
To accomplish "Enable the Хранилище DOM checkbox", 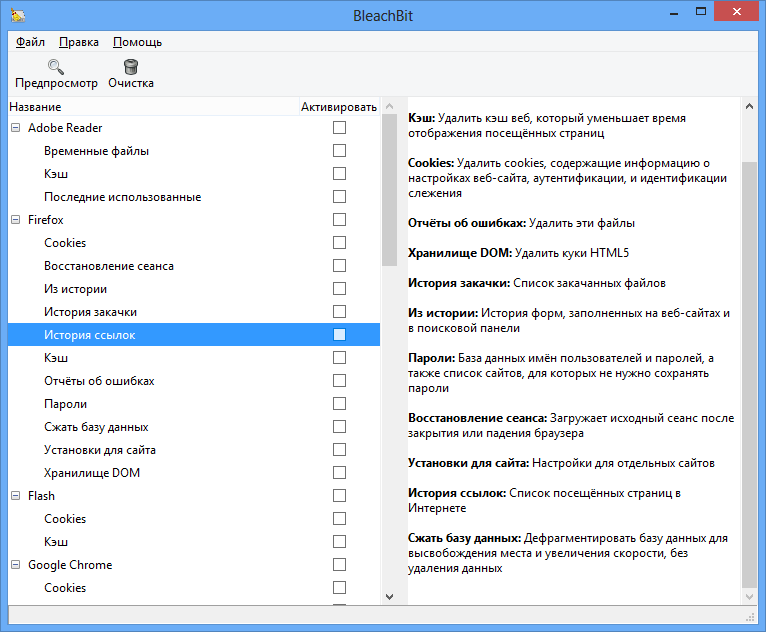I will click(x=340, y=473).
